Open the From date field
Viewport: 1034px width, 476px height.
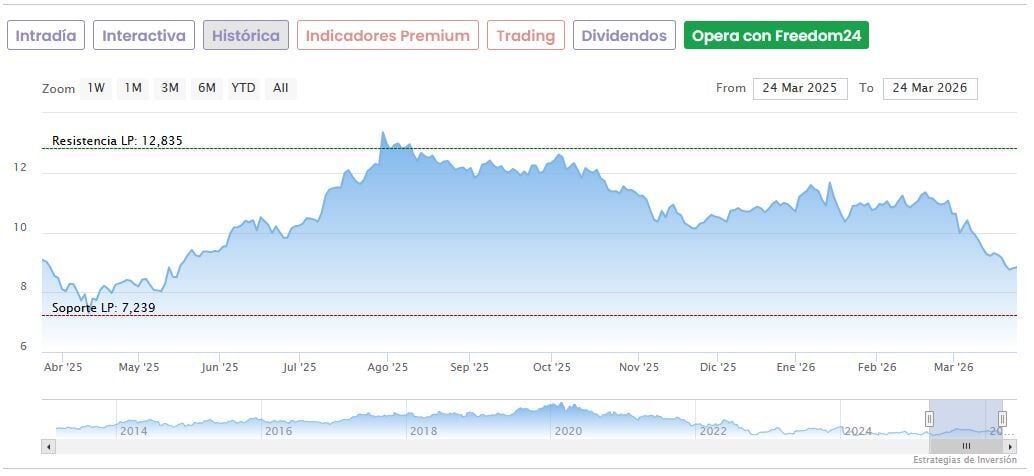800,88
